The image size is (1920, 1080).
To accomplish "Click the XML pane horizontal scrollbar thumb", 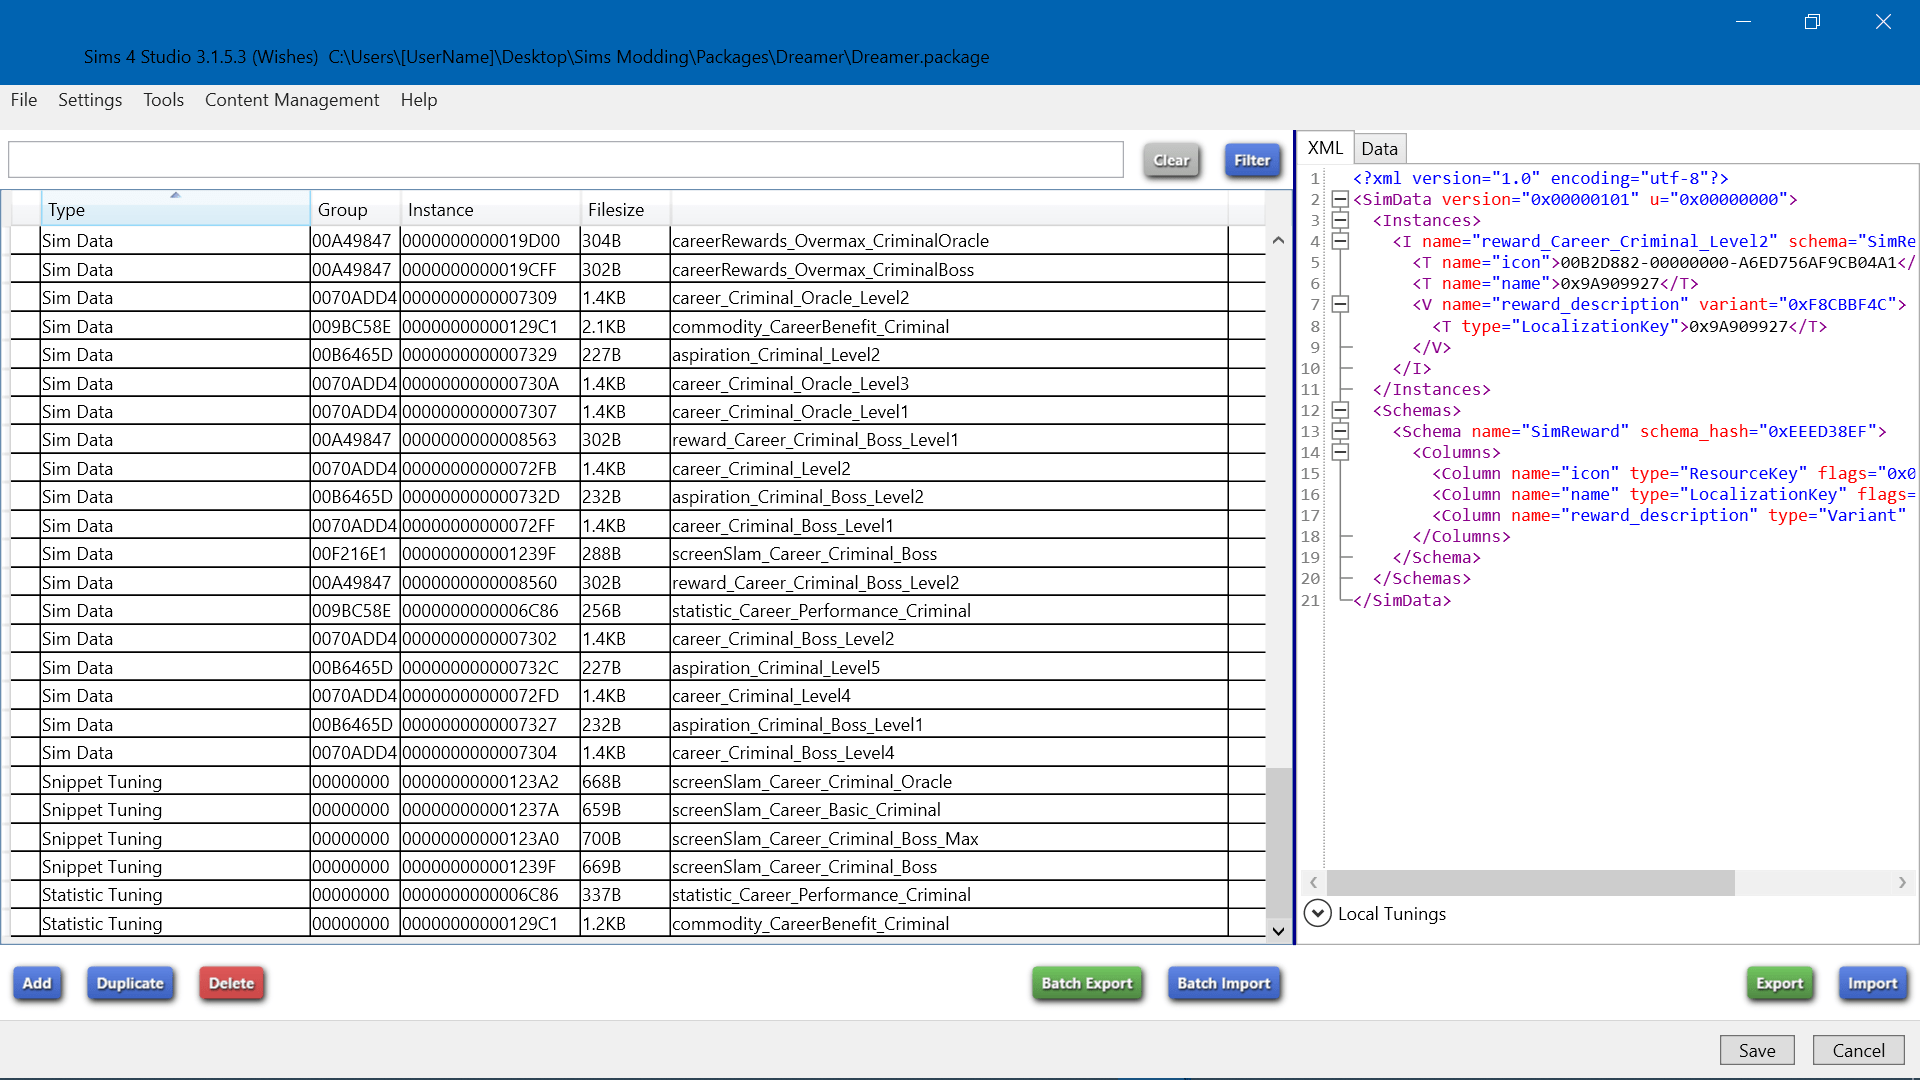I will coord(1530,882).
